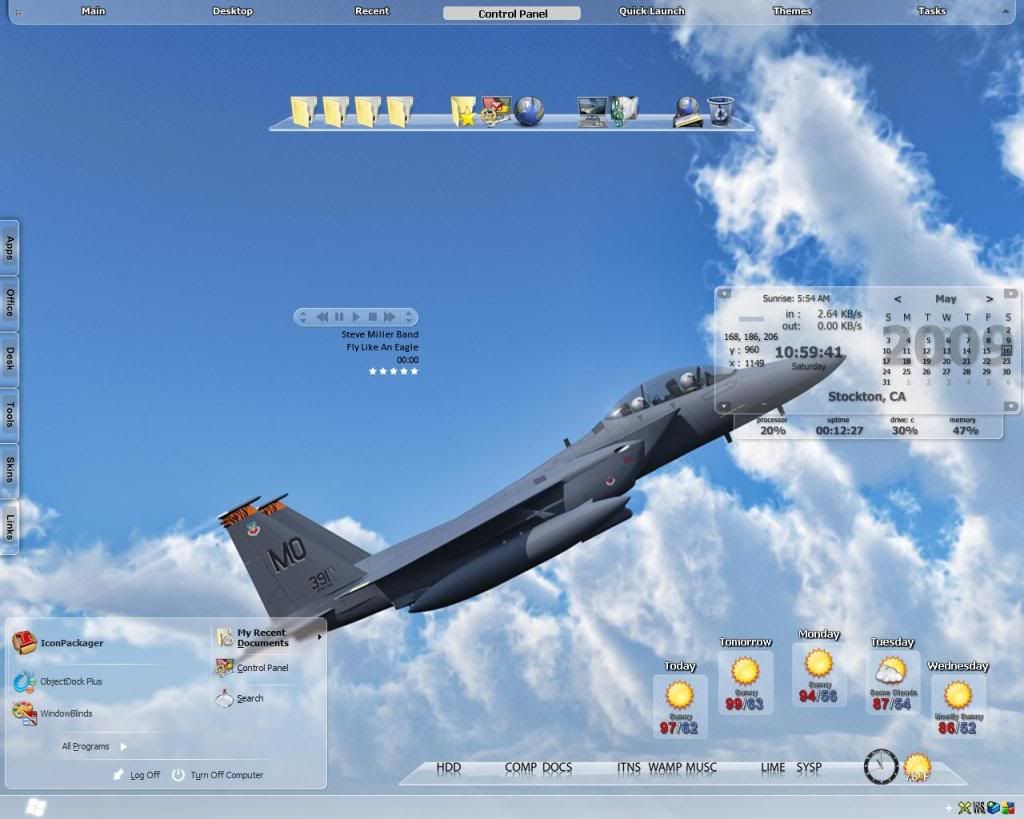Viewport: 1024px width, 819px height.
Task: Click the right up-down arrows on player
Action: (x=409, y=317)
